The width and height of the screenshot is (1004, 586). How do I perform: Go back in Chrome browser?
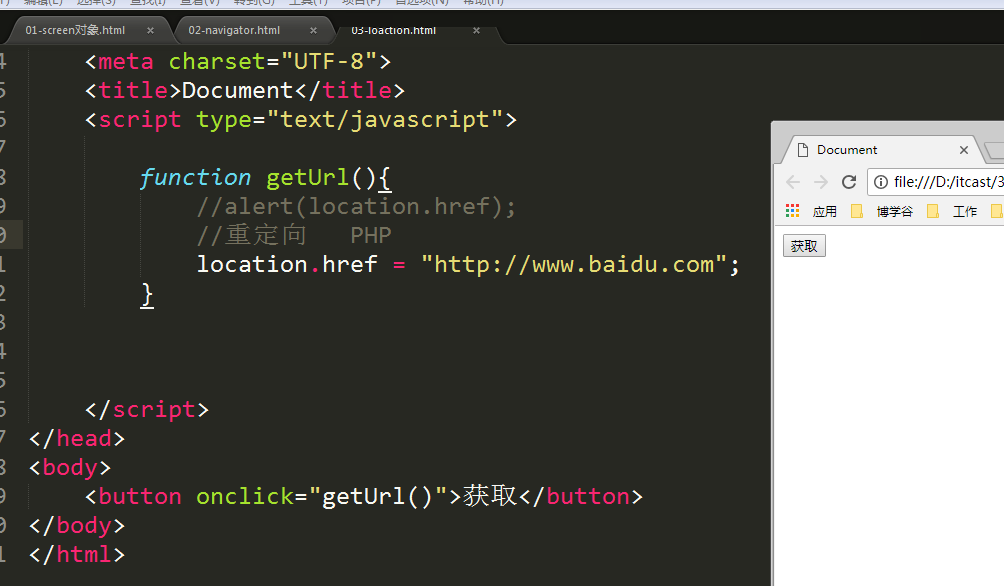click(793, 182)
